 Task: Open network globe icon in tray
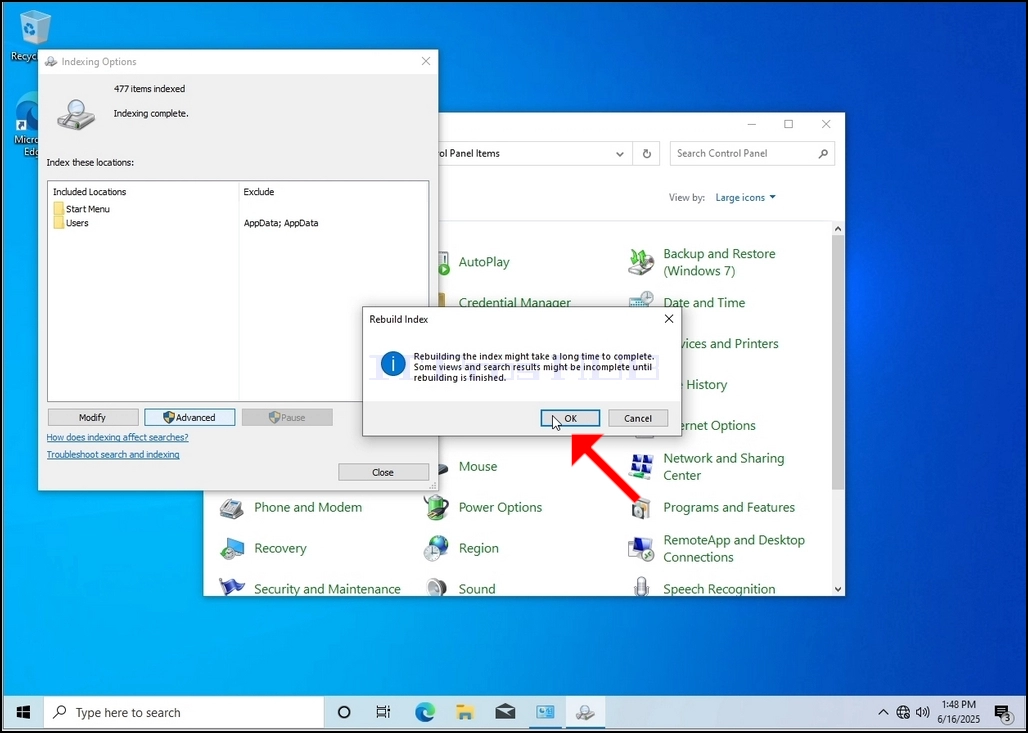pyautogui.click(x=903, y=712)
